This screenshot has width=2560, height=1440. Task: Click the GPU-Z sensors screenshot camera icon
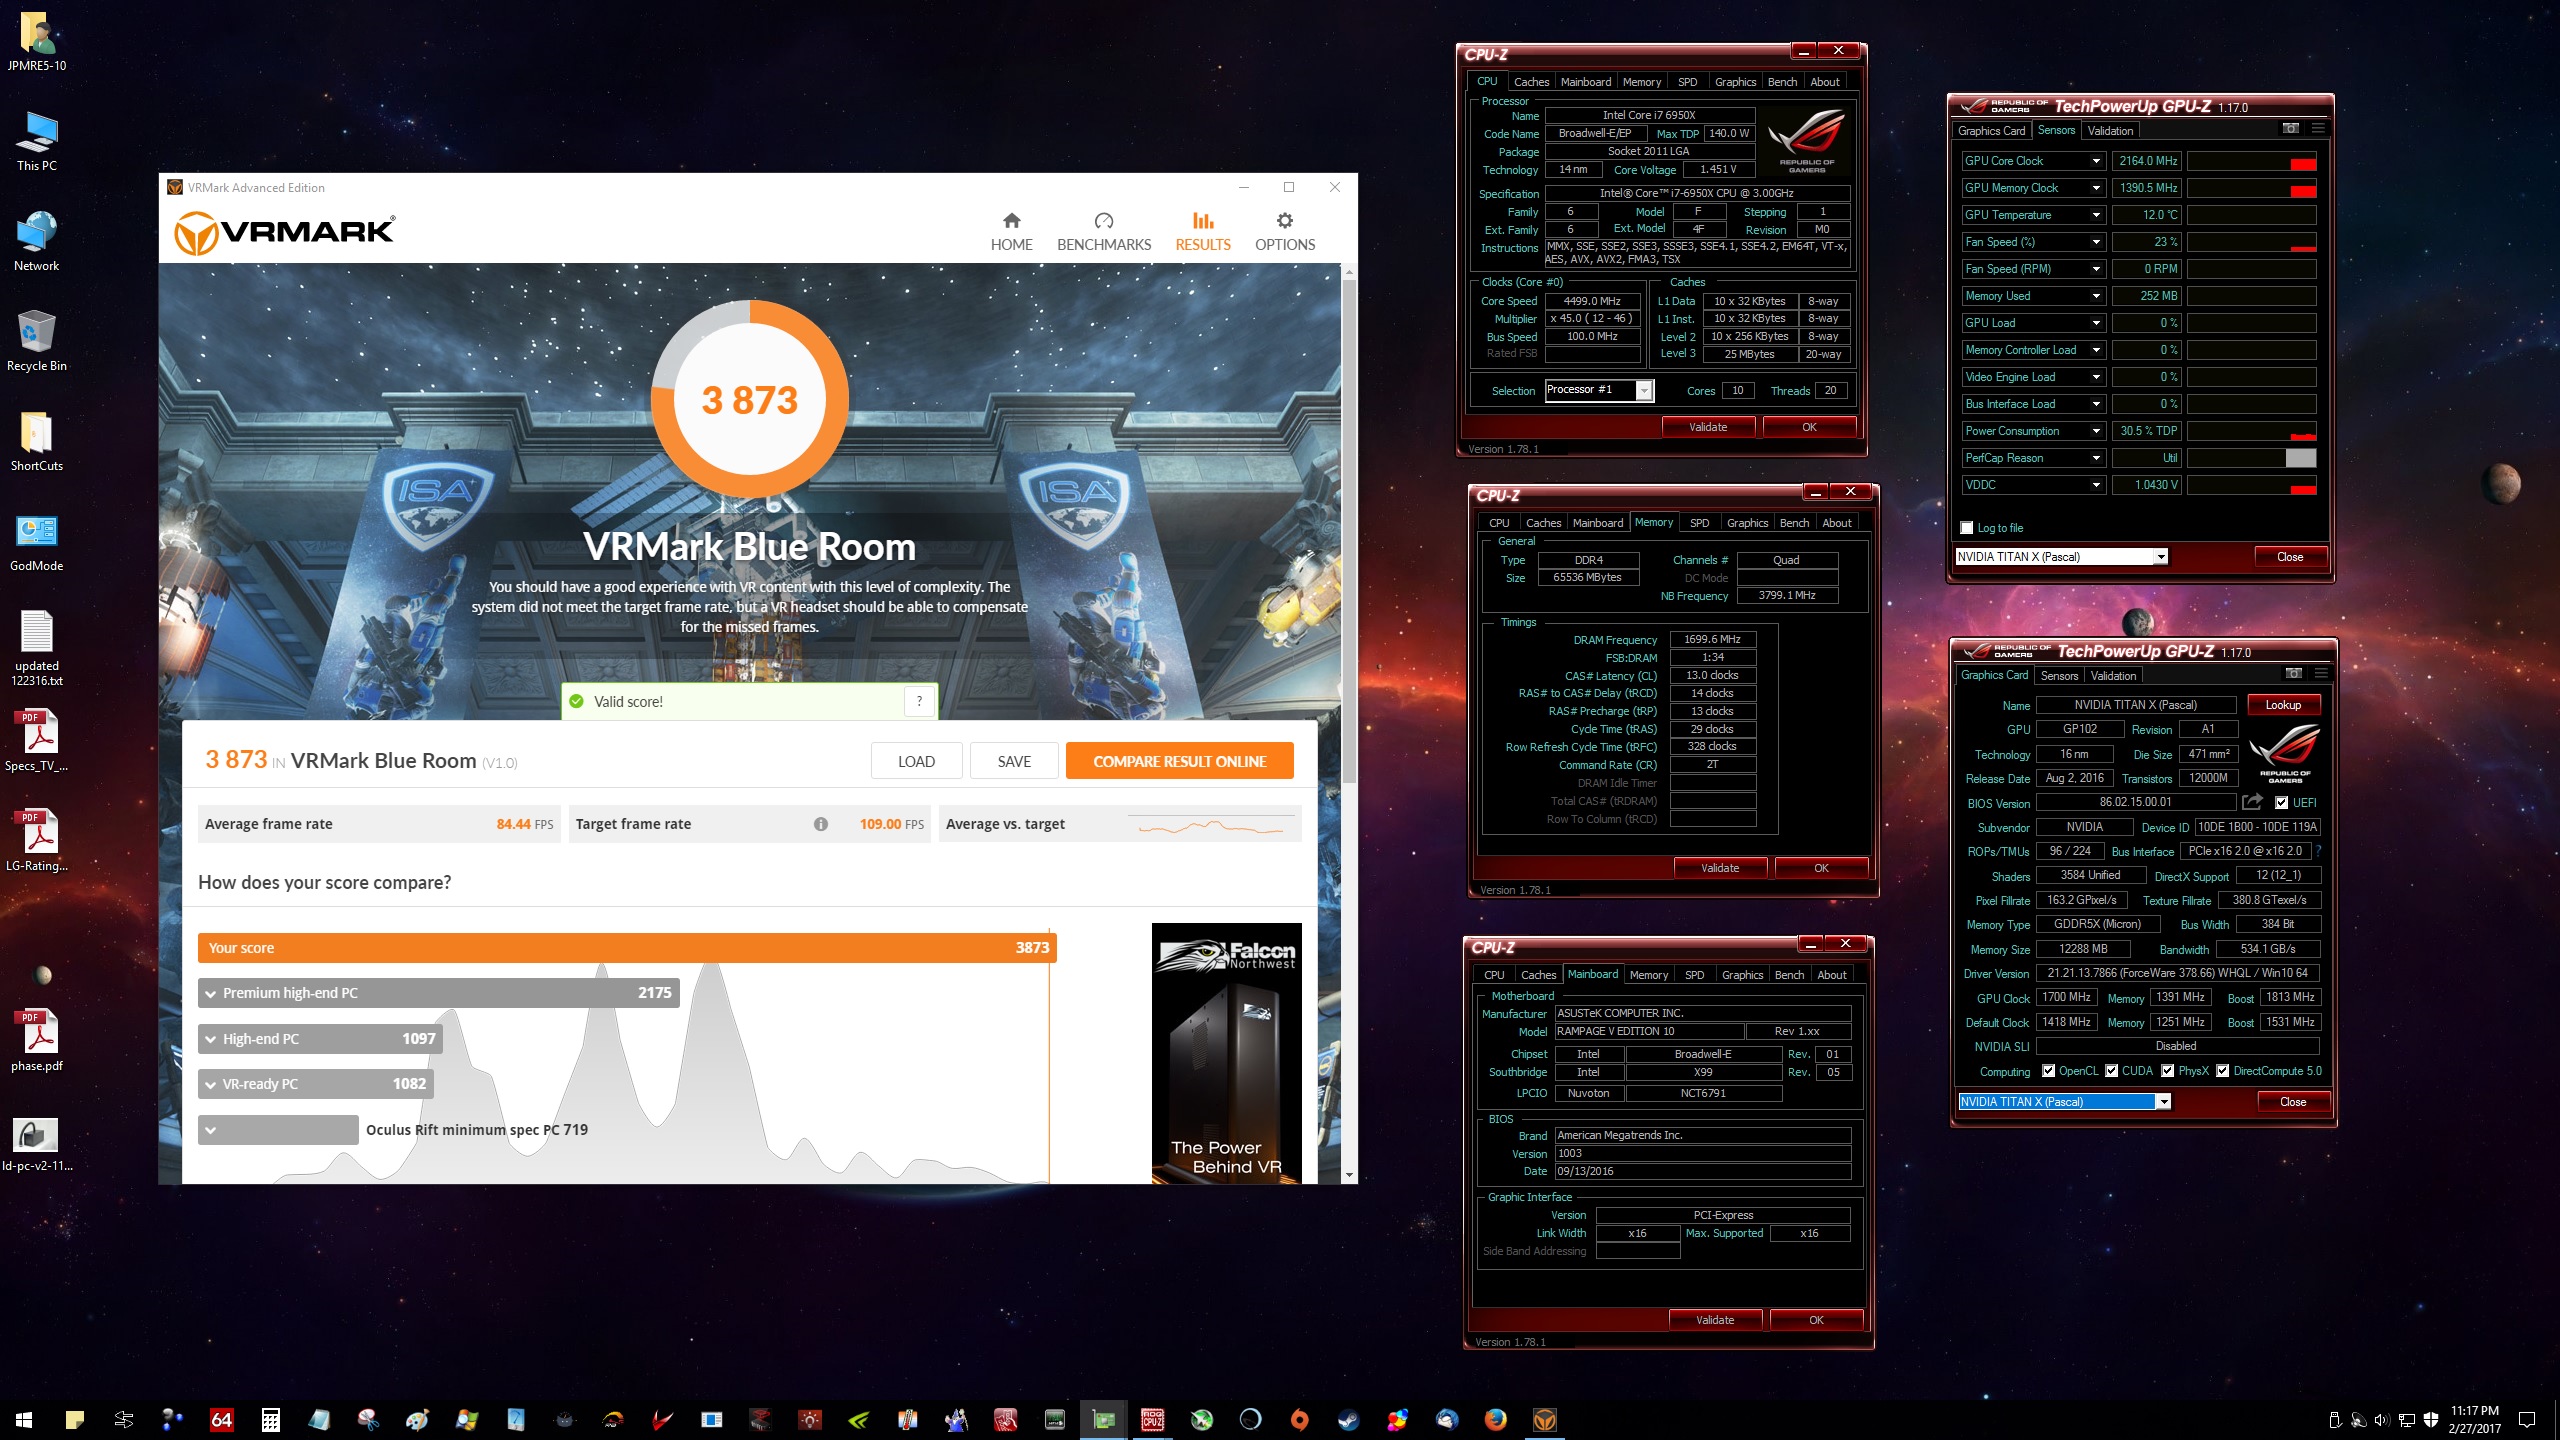click(x=2291, y=129)
